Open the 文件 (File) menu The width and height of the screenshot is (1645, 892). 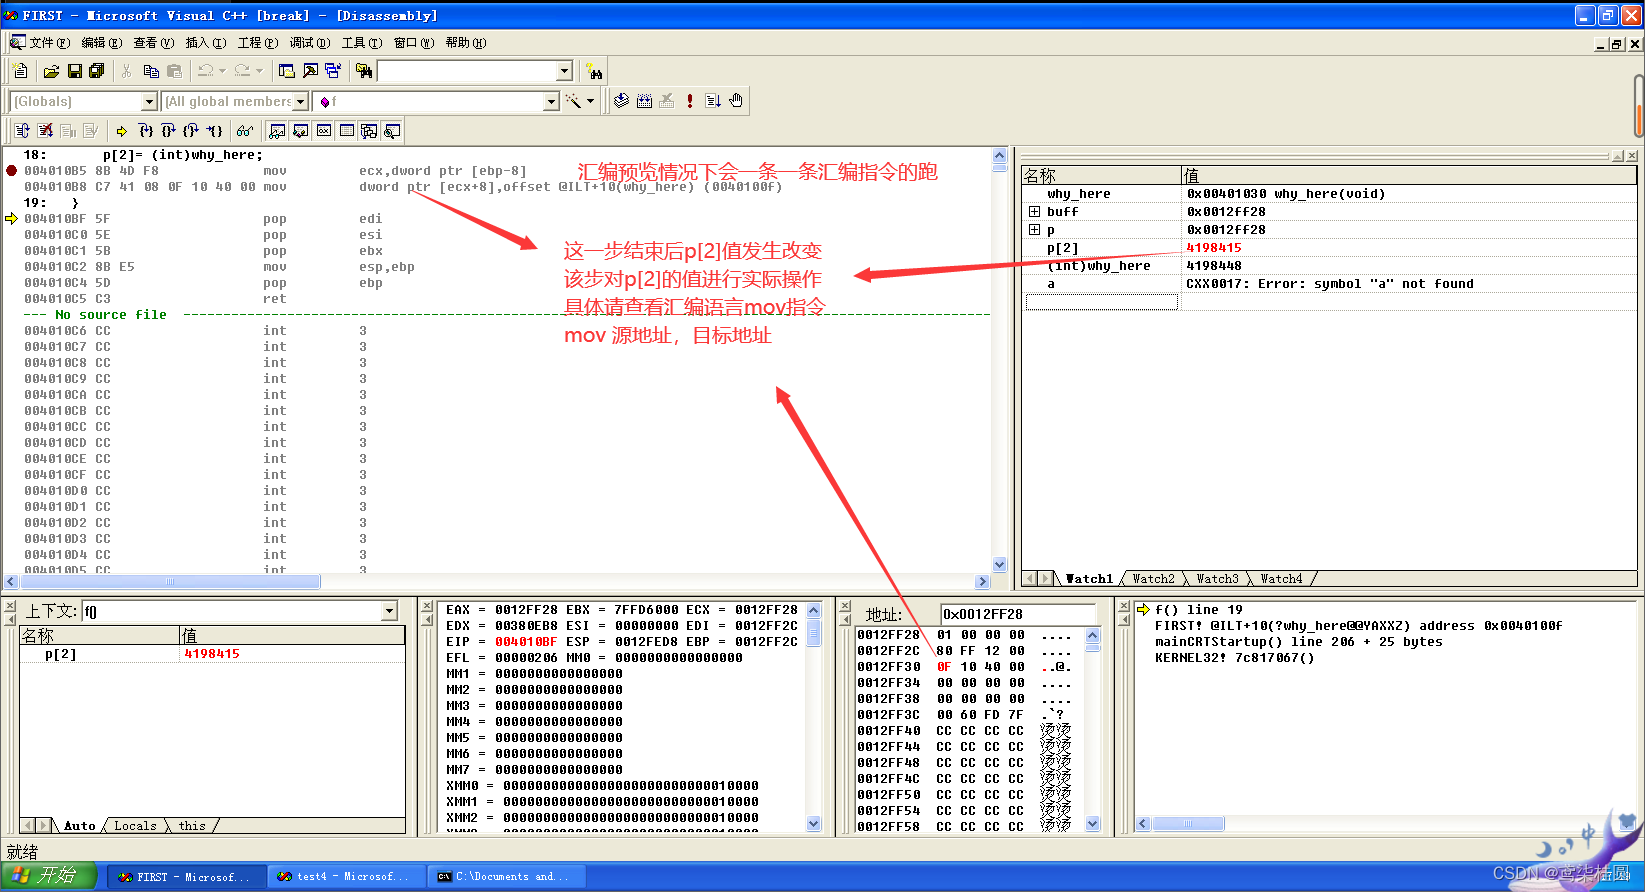pyautogui.click(x=48, y=43)
